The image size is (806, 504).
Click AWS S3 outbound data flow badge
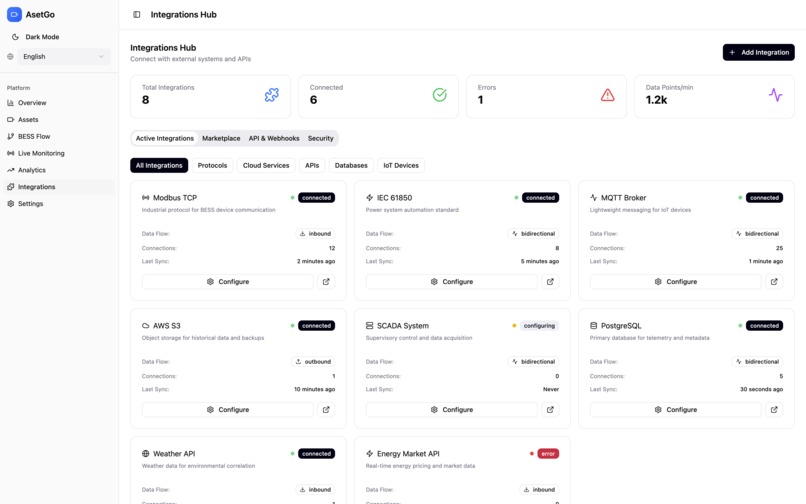[x=313, y=362]
